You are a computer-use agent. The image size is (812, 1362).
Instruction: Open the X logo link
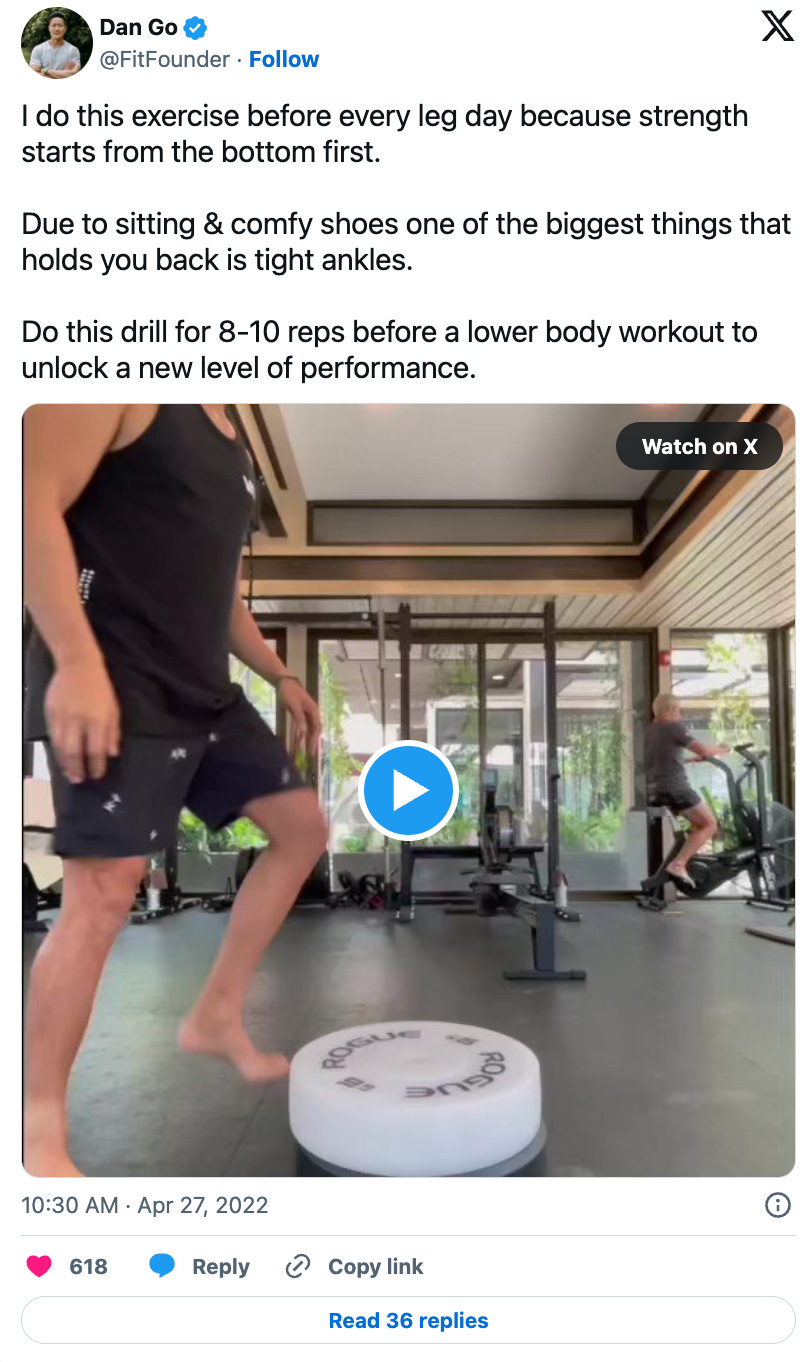click(777, 26)
